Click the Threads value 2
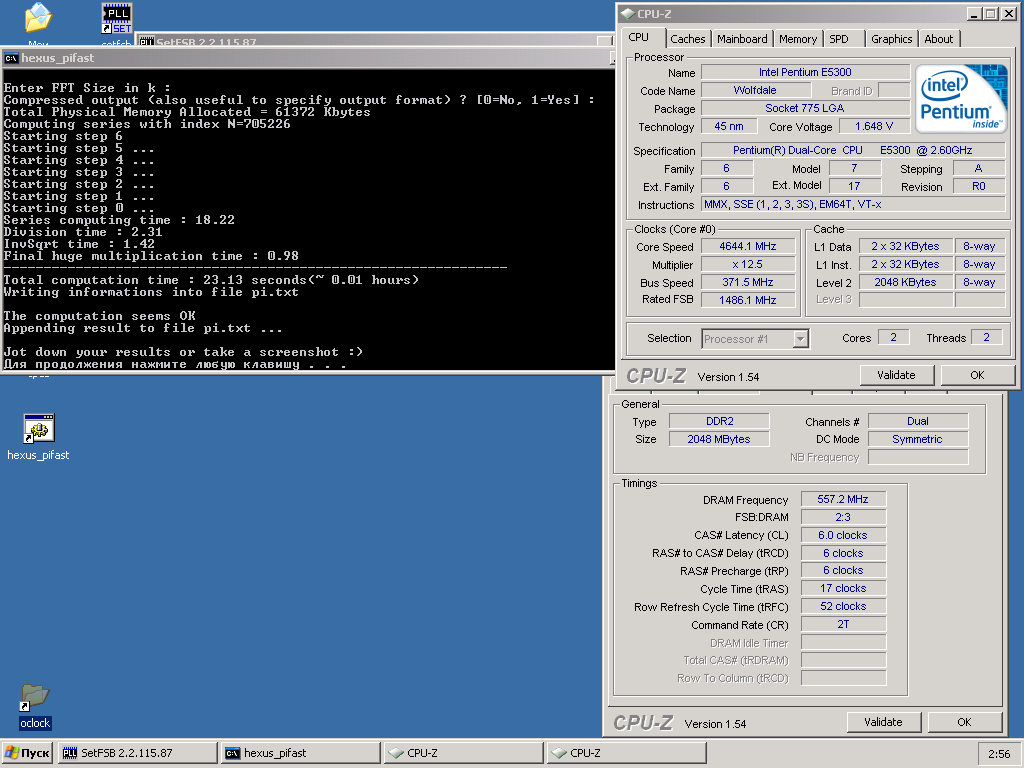Image resolution: width=1024 pixels, height=768 pixels. click(x=987, y=337)
